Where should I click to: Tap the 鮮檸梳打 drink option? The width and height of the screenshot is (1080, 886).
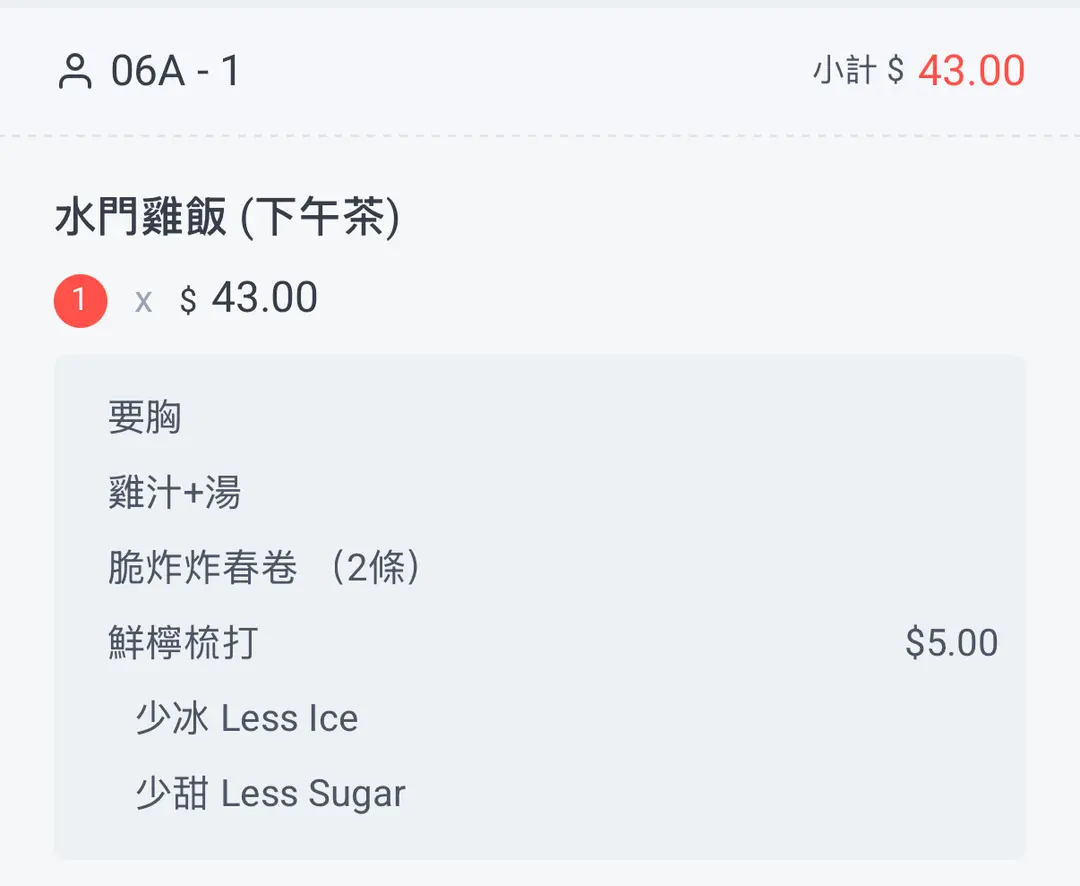(x=183, y=643)
